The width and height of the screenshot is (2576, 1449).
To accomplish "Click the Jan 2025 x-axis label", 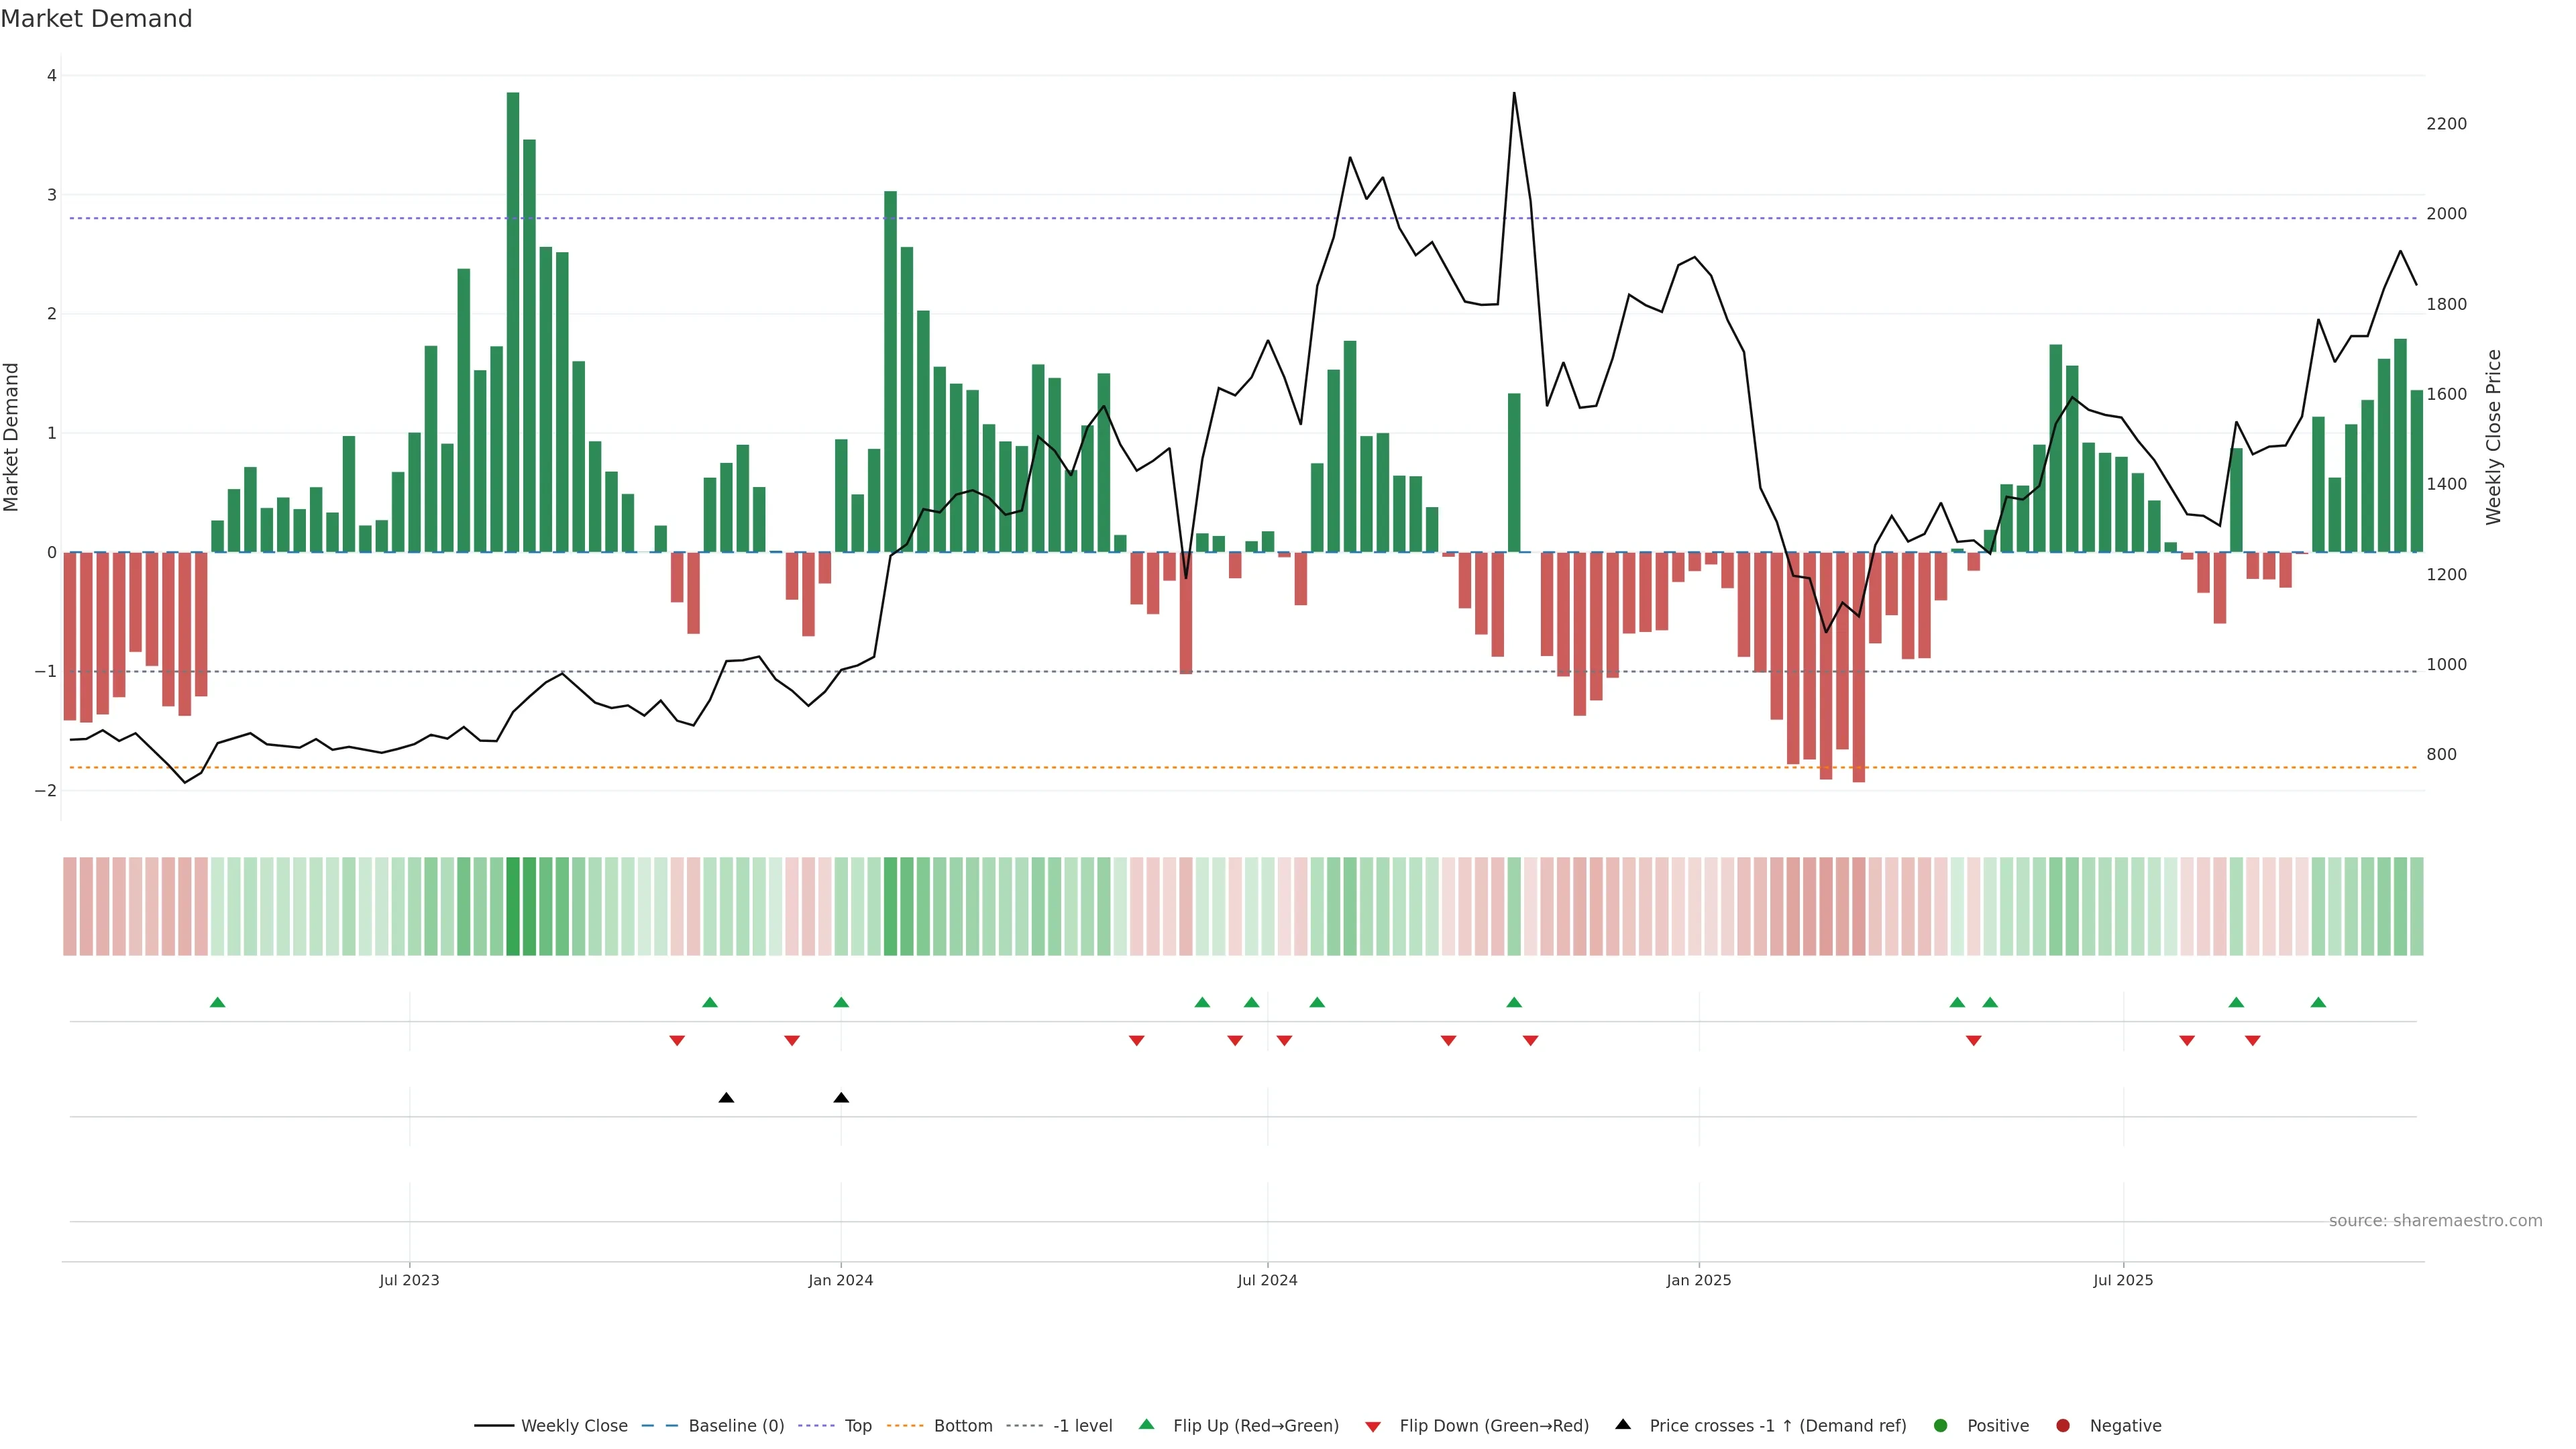I will pyautogui.click(x=1698, y=1280).
